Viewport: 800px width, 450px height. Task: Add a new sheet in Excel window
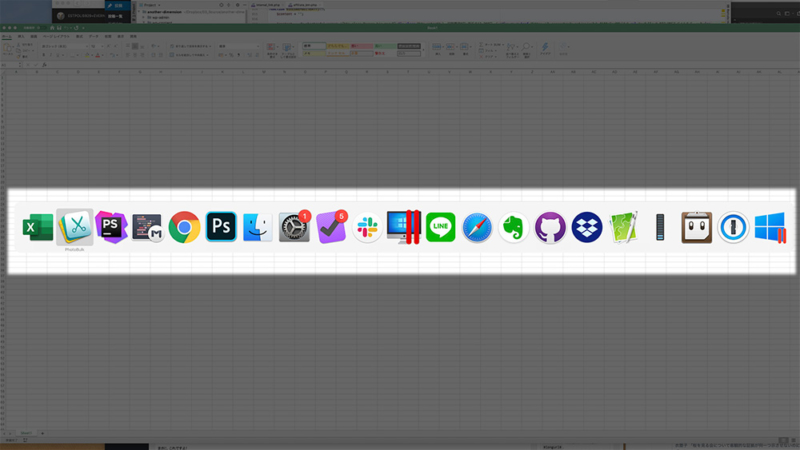tap(42, 433)
